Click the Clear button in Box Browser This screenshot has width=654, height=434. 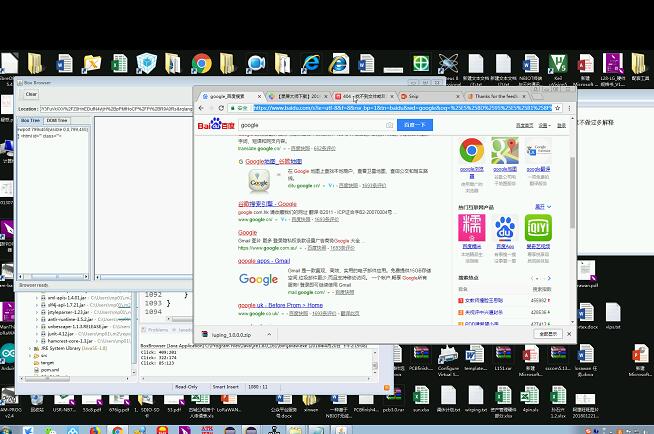point(31,94)
